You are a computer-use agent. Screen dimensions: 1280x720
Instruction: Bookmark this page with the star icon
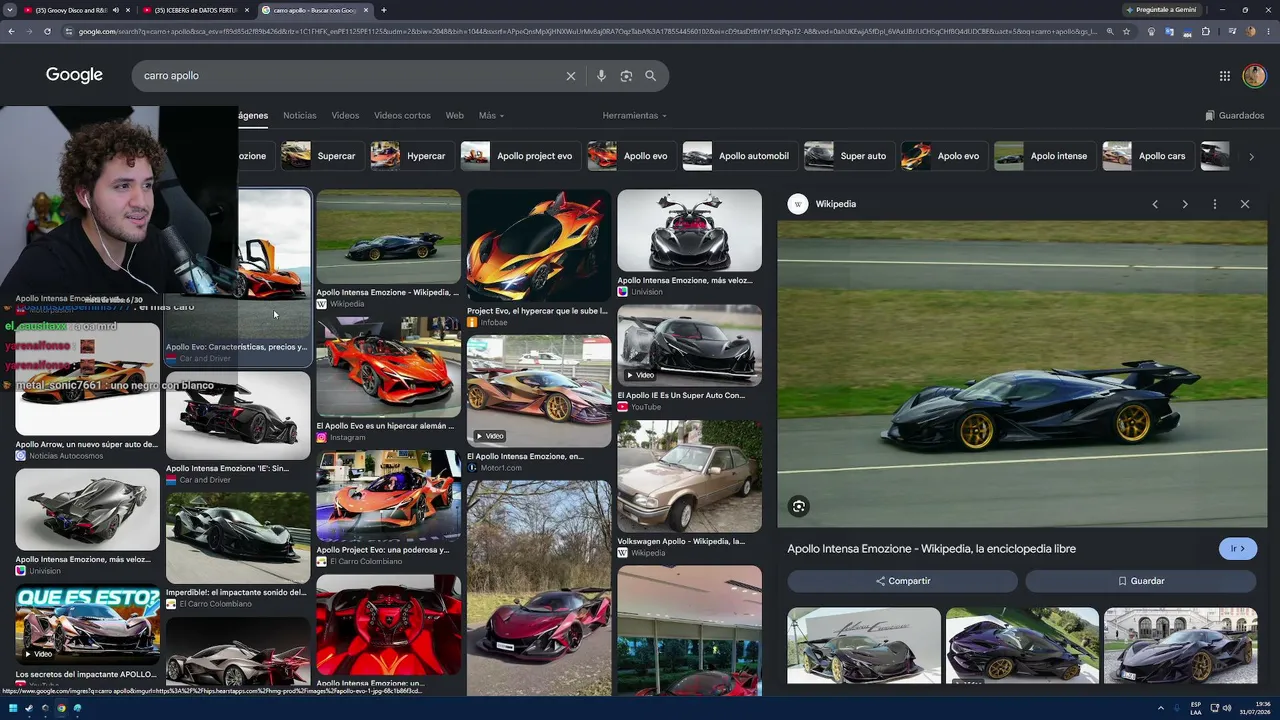(x=1126, y=31)
